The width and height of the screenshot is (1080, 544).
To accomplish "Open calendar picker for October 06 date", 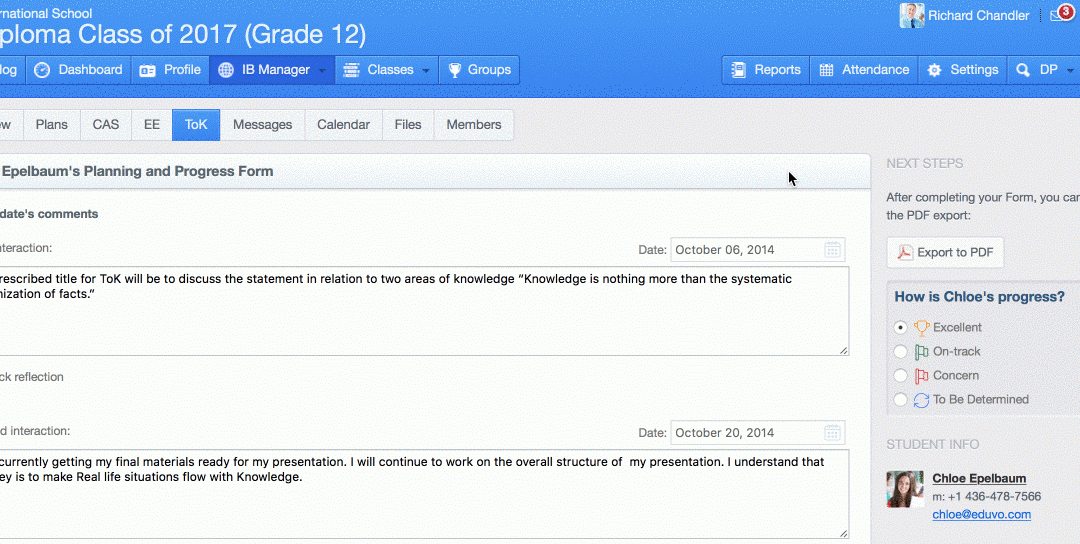I will [832, 250].
